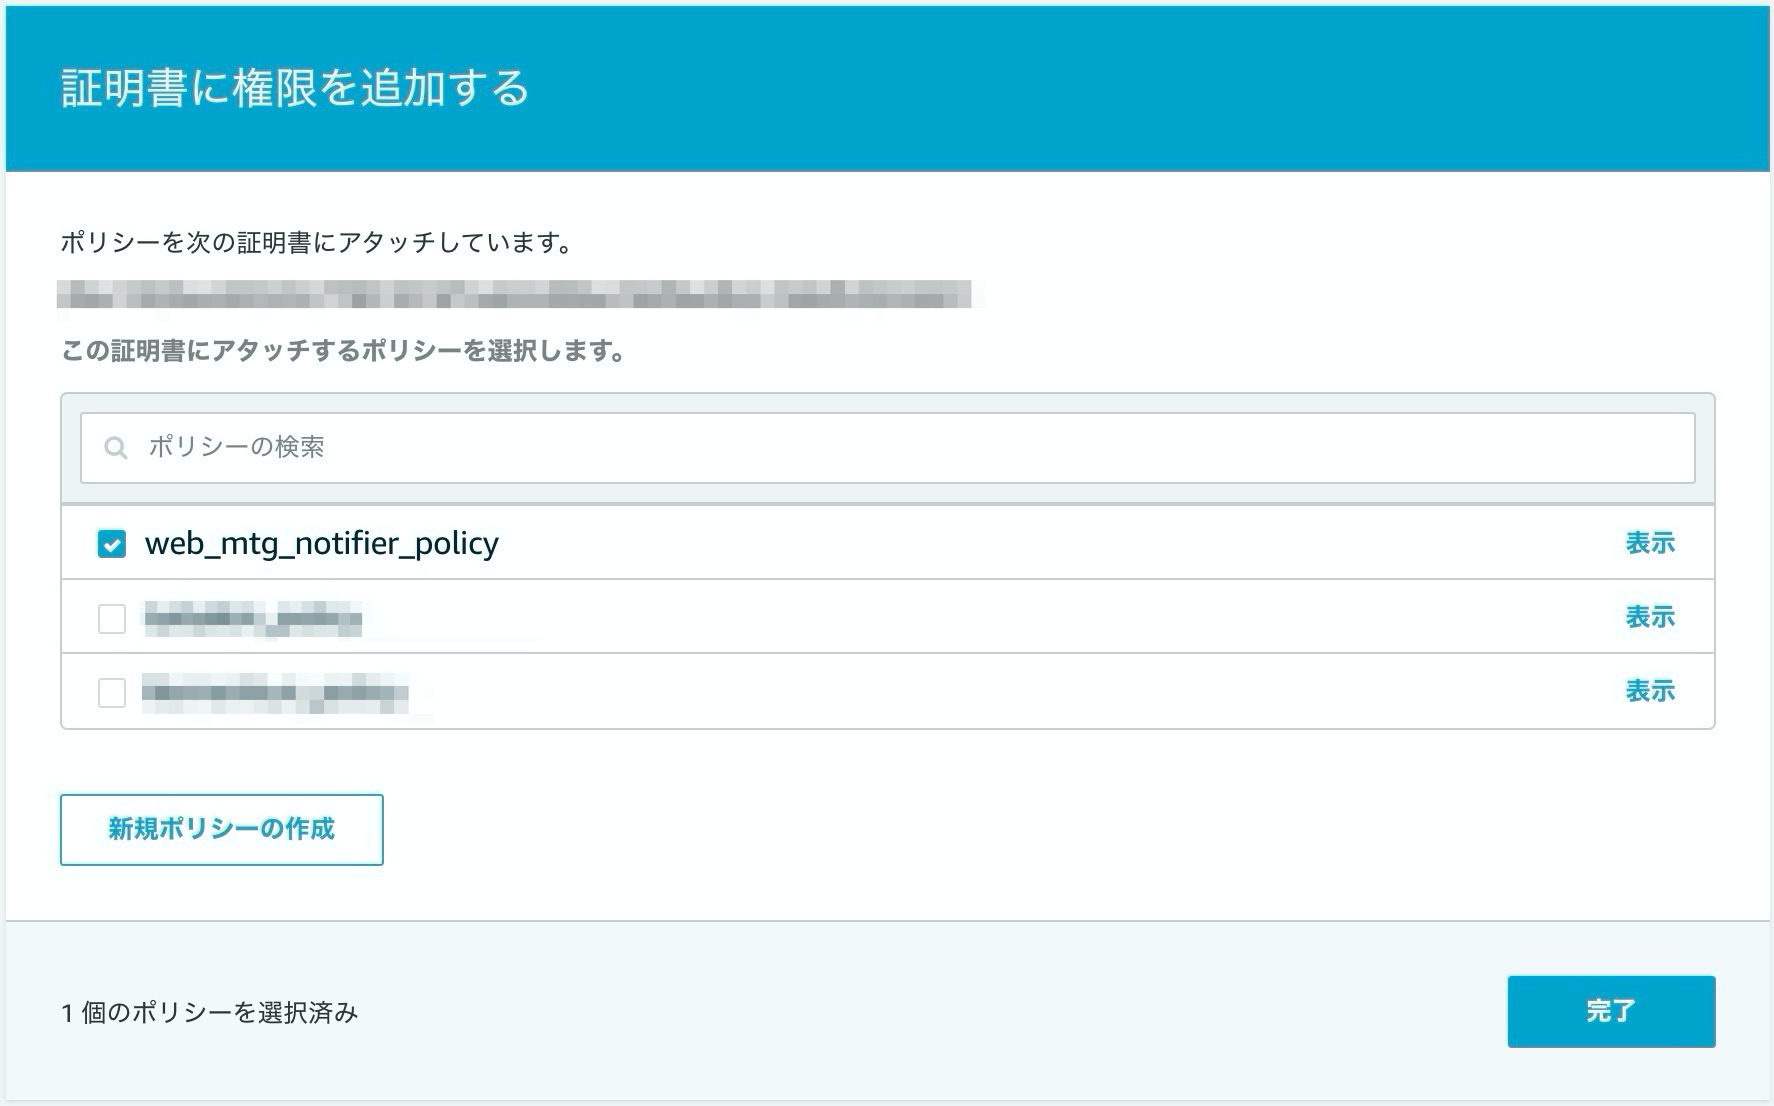
Task: Click the 1 個のポリシーを選択済み label
Action: point(210,1012)
